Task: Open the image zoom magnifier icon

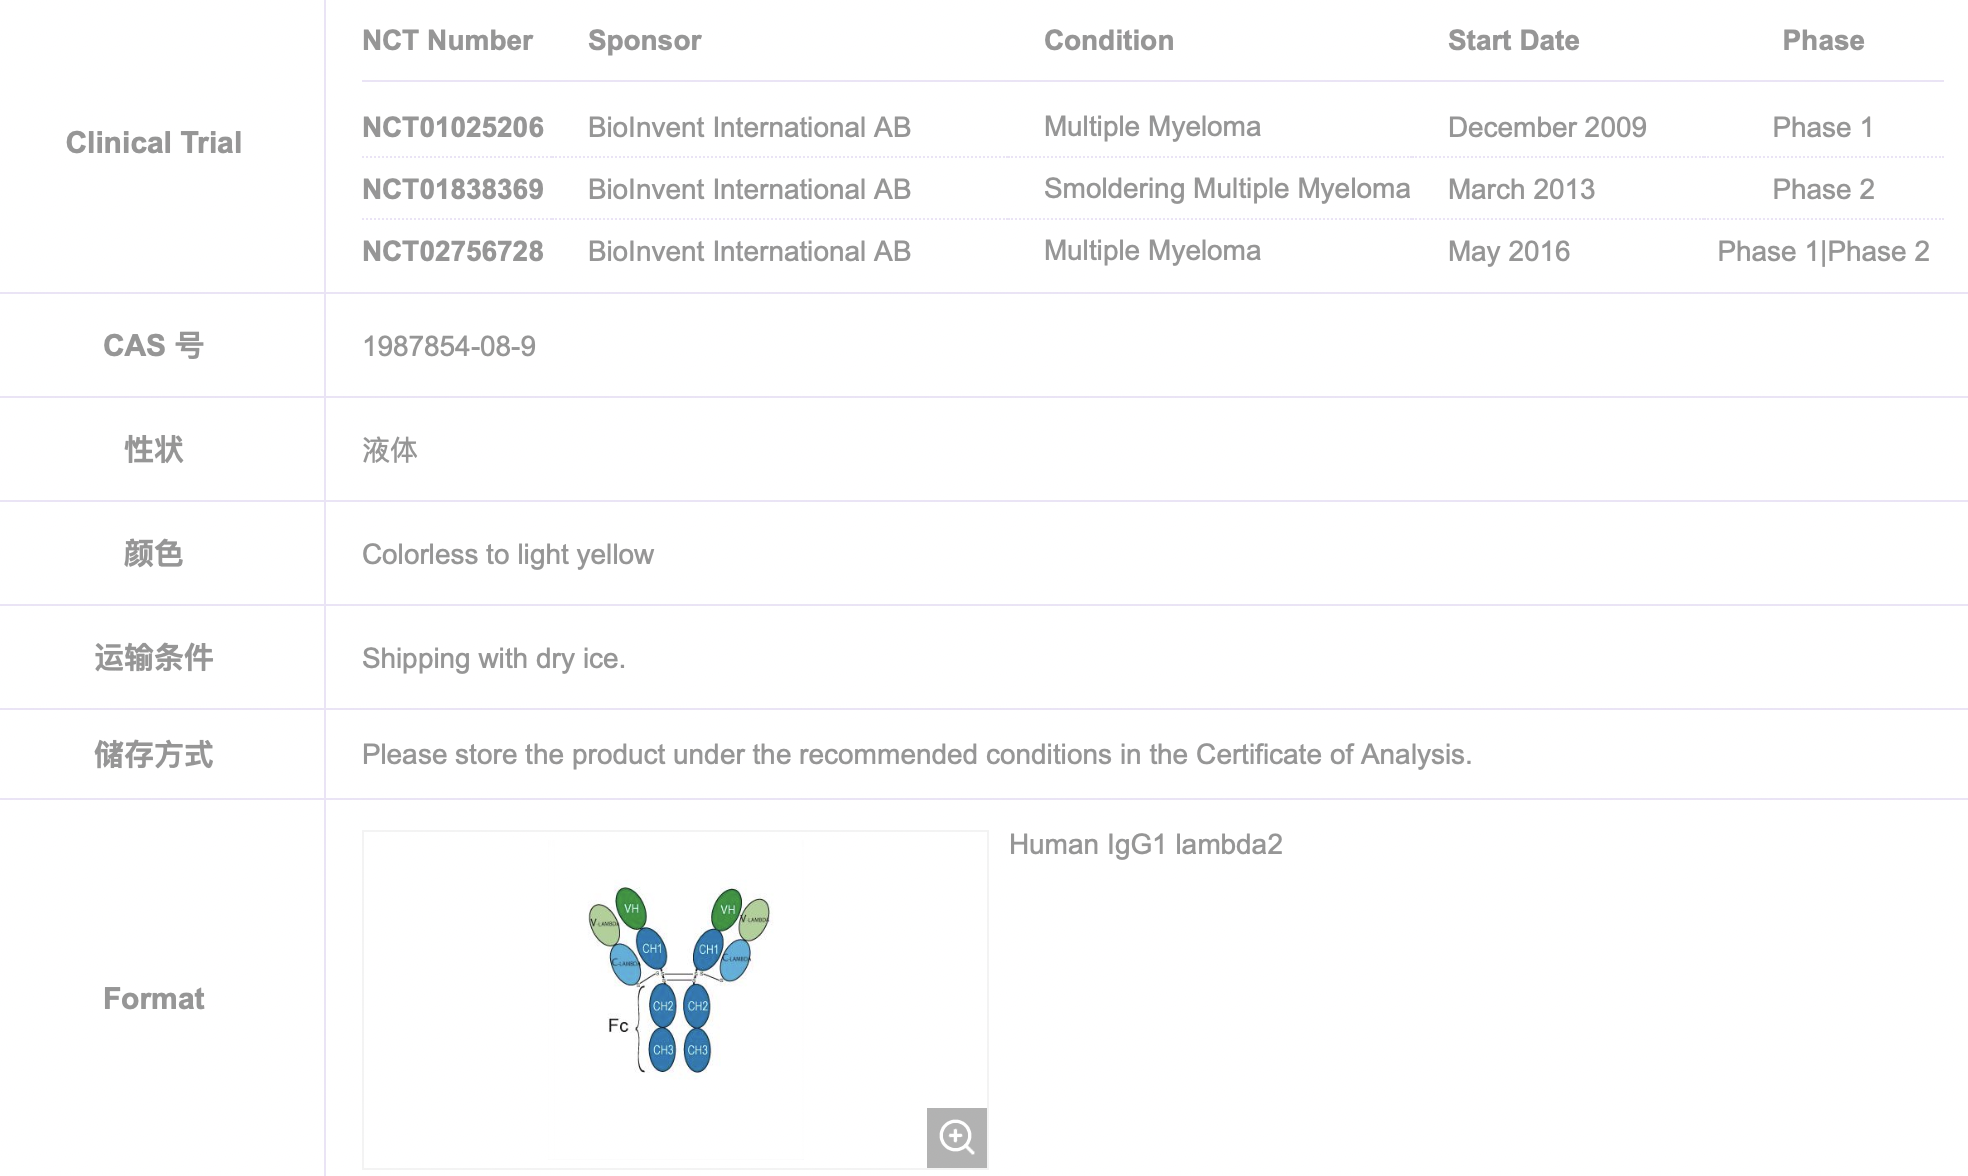Action: 956,1137
